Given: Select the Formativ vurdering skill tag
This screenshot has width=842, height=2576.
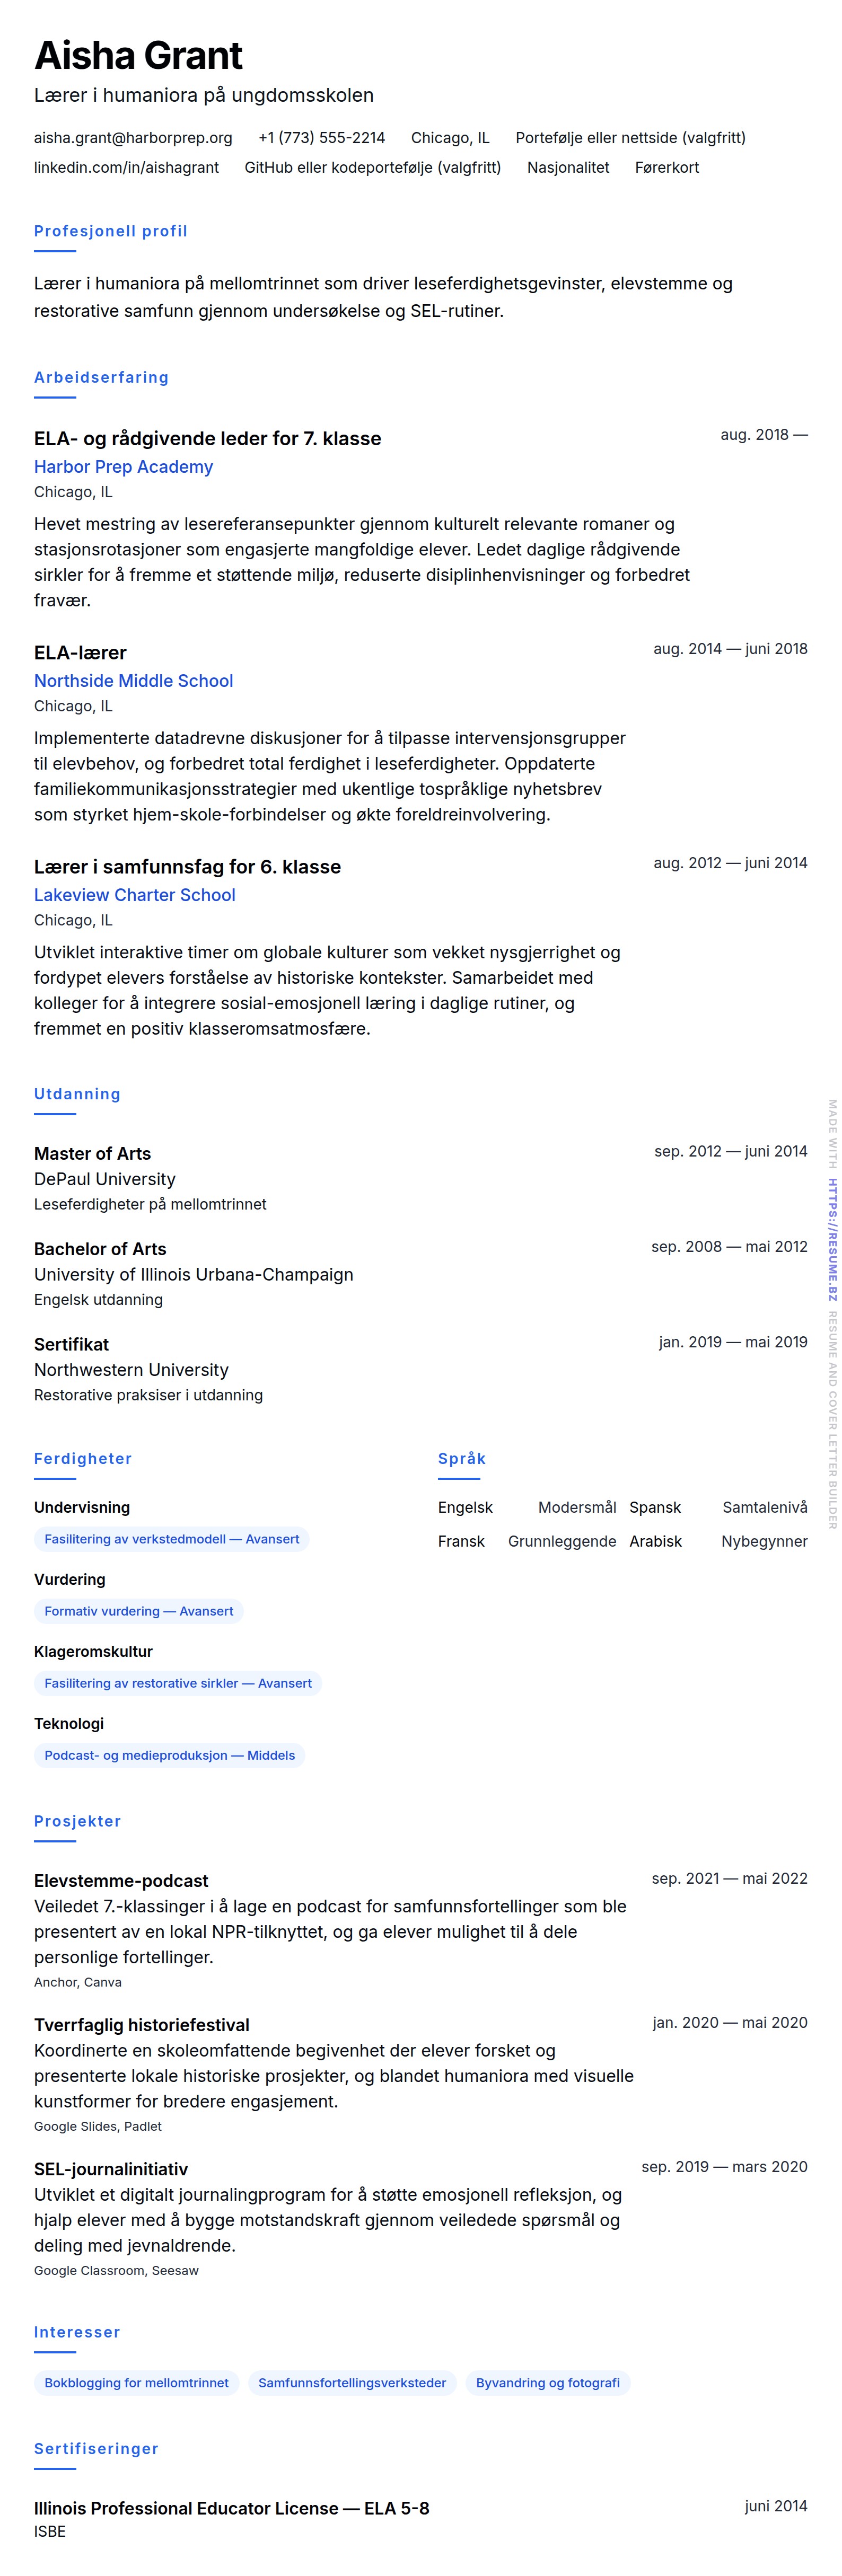Looking at the screenshot, I should coord(138,1611).
